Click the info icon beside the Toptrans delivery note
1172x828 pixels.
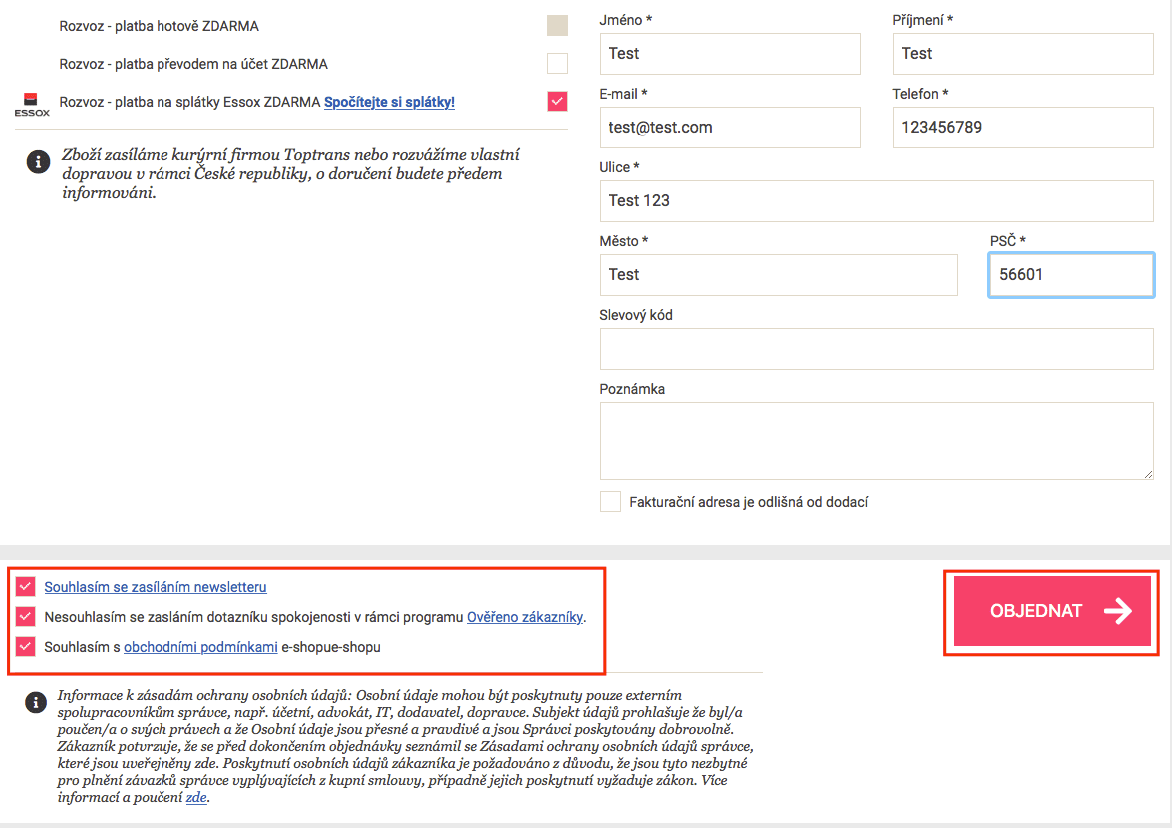[x=38, y=162]
